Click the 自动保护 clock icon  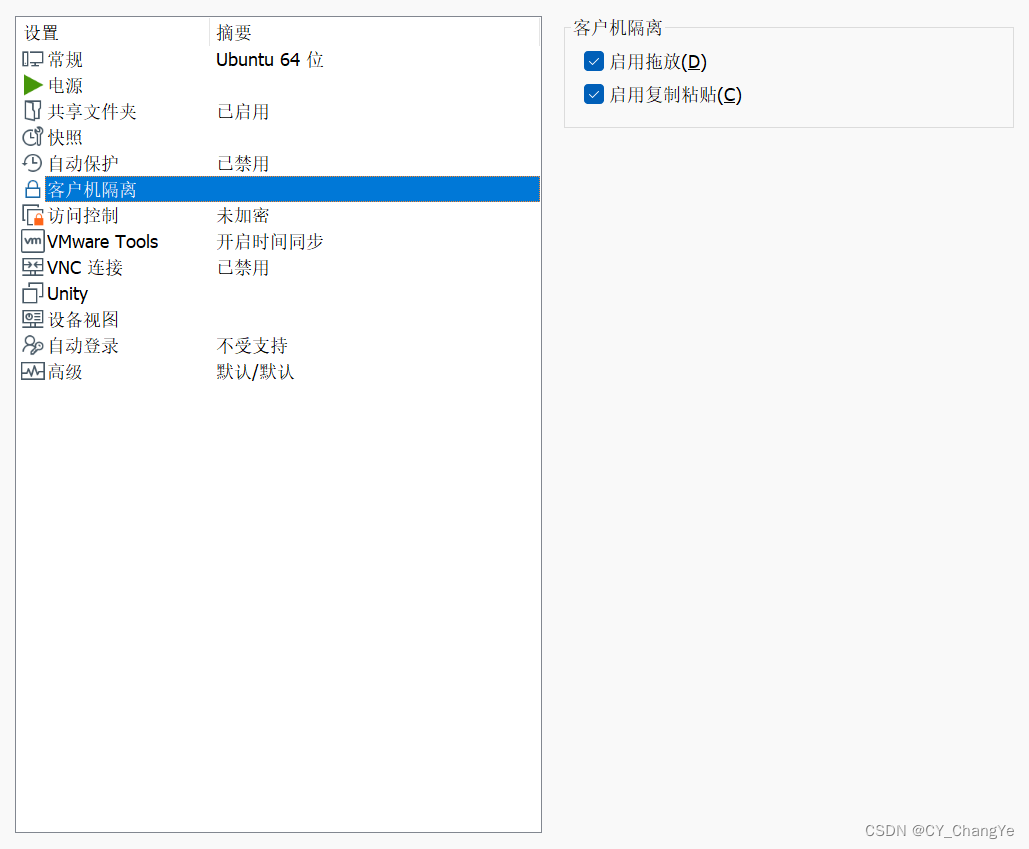coord(32,163)
